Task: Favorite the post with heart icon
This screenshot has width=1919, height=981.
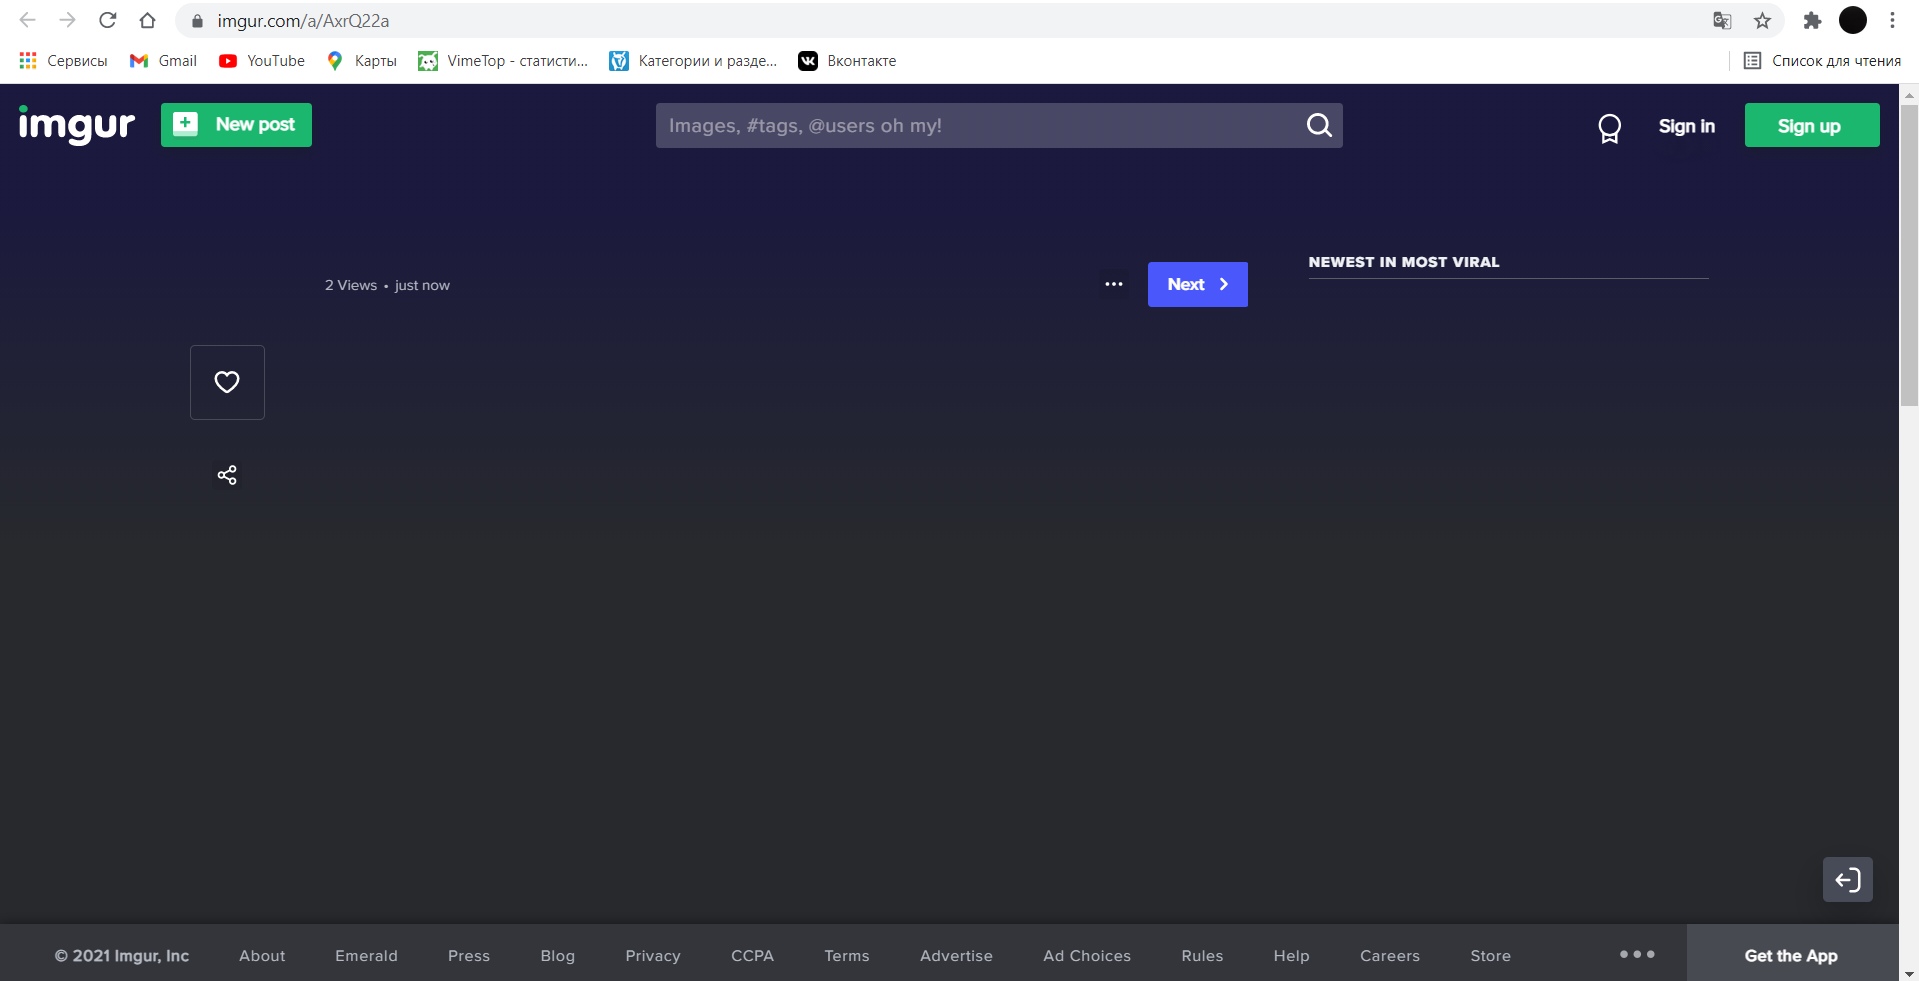Action: [x=227, y=382]
